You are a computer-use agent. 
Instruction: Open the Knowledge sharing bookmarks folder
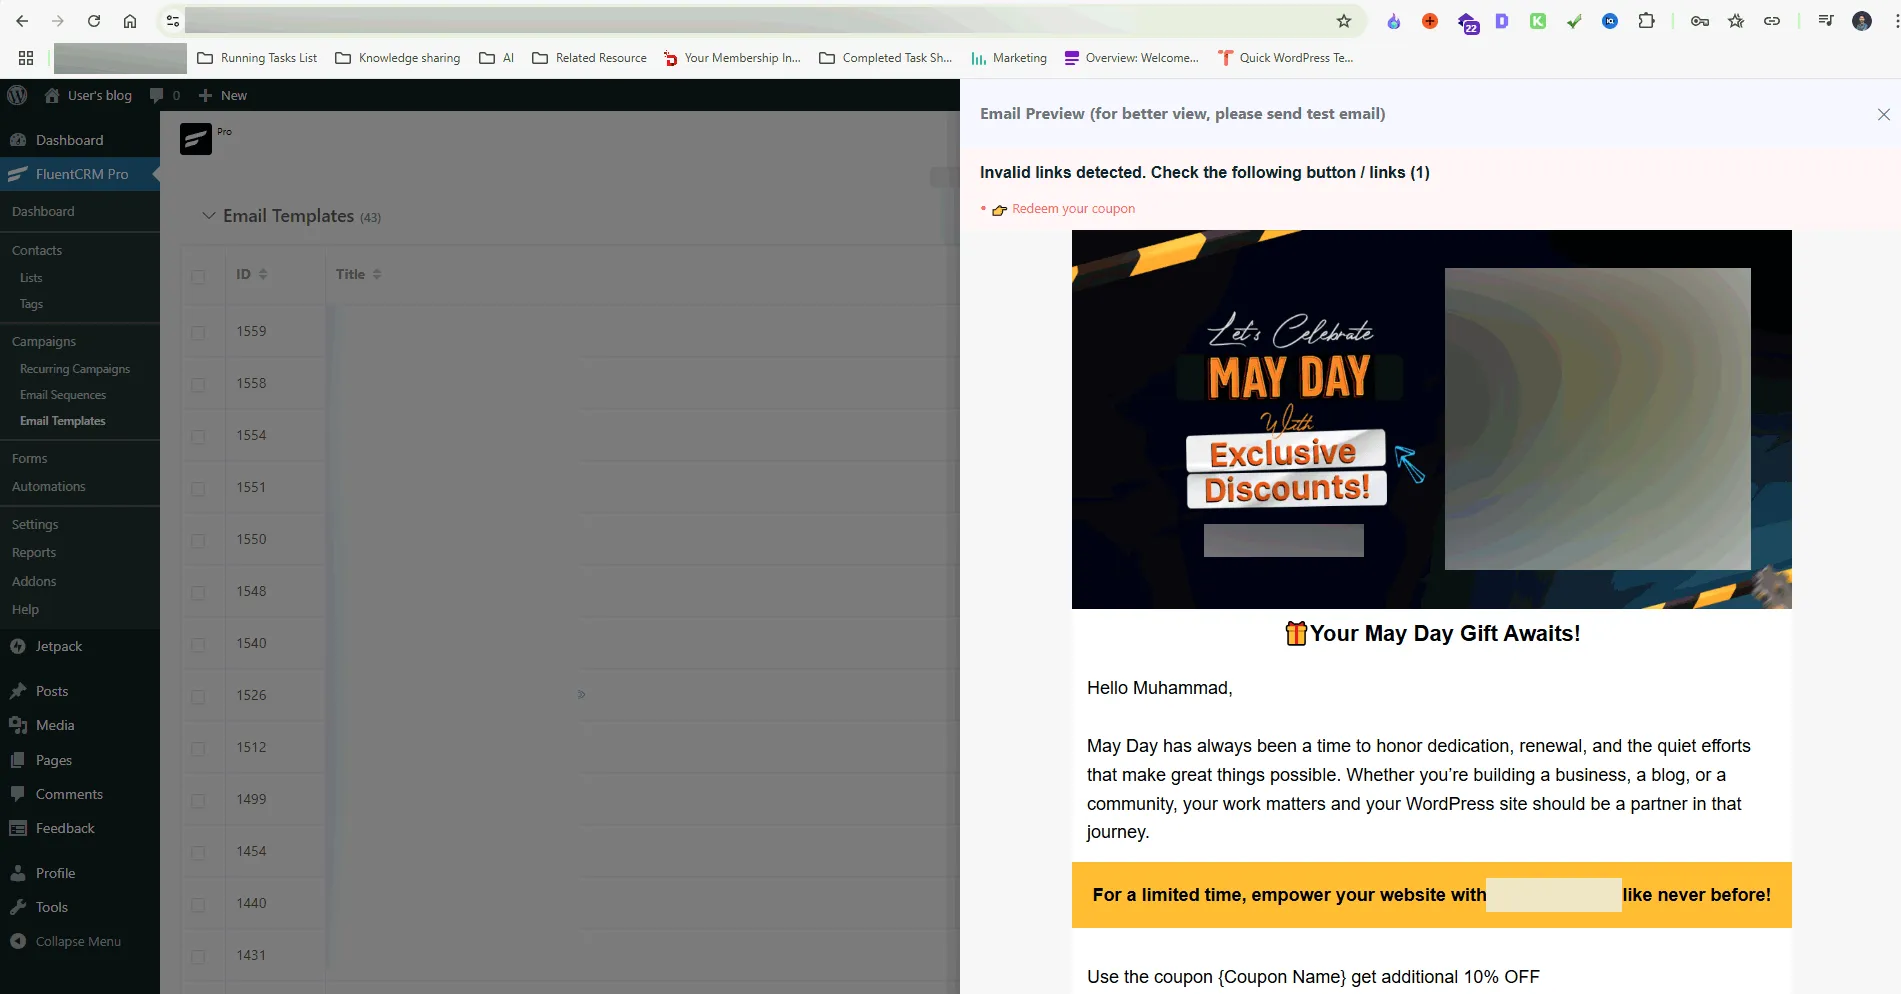tap(397, 58)
